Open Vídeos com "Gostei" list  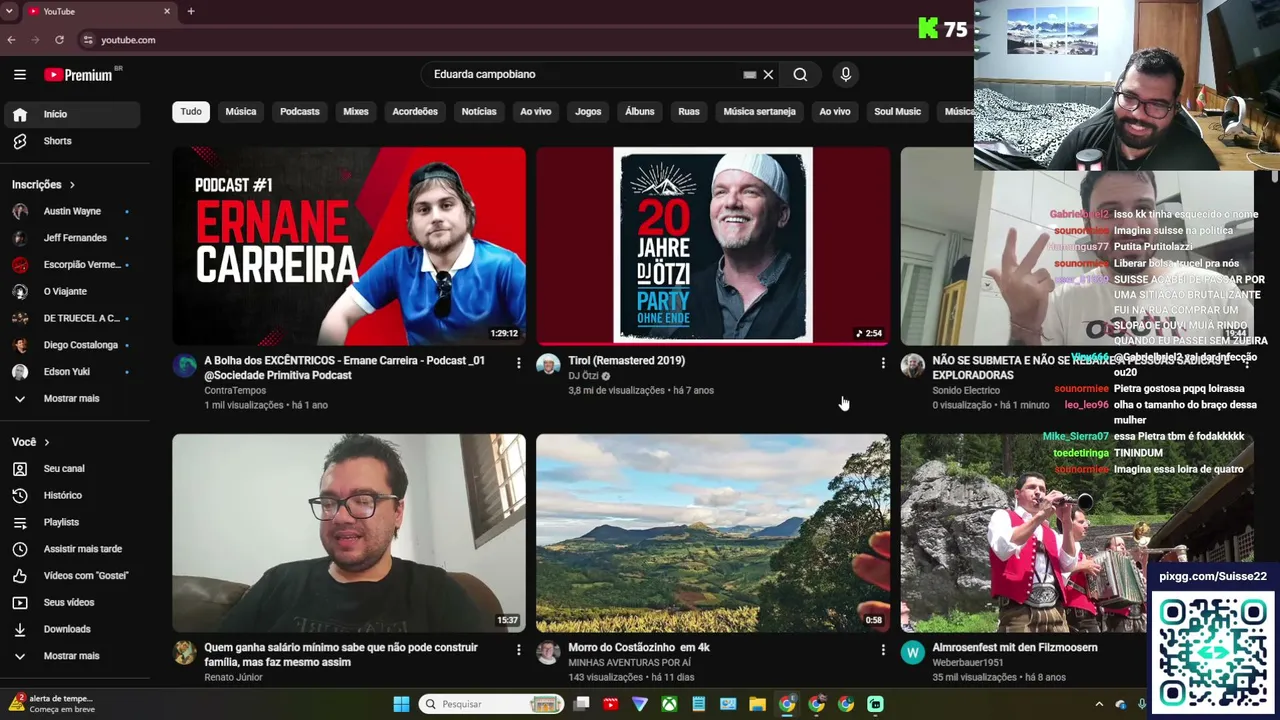coord(72,576)
